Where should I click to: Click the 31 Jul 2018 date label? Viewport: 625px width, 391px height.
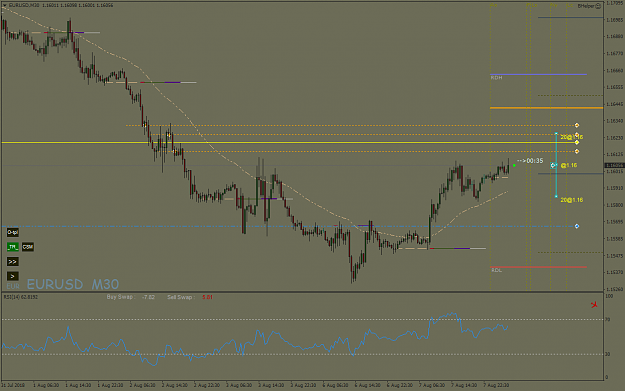tap(13, 385)
